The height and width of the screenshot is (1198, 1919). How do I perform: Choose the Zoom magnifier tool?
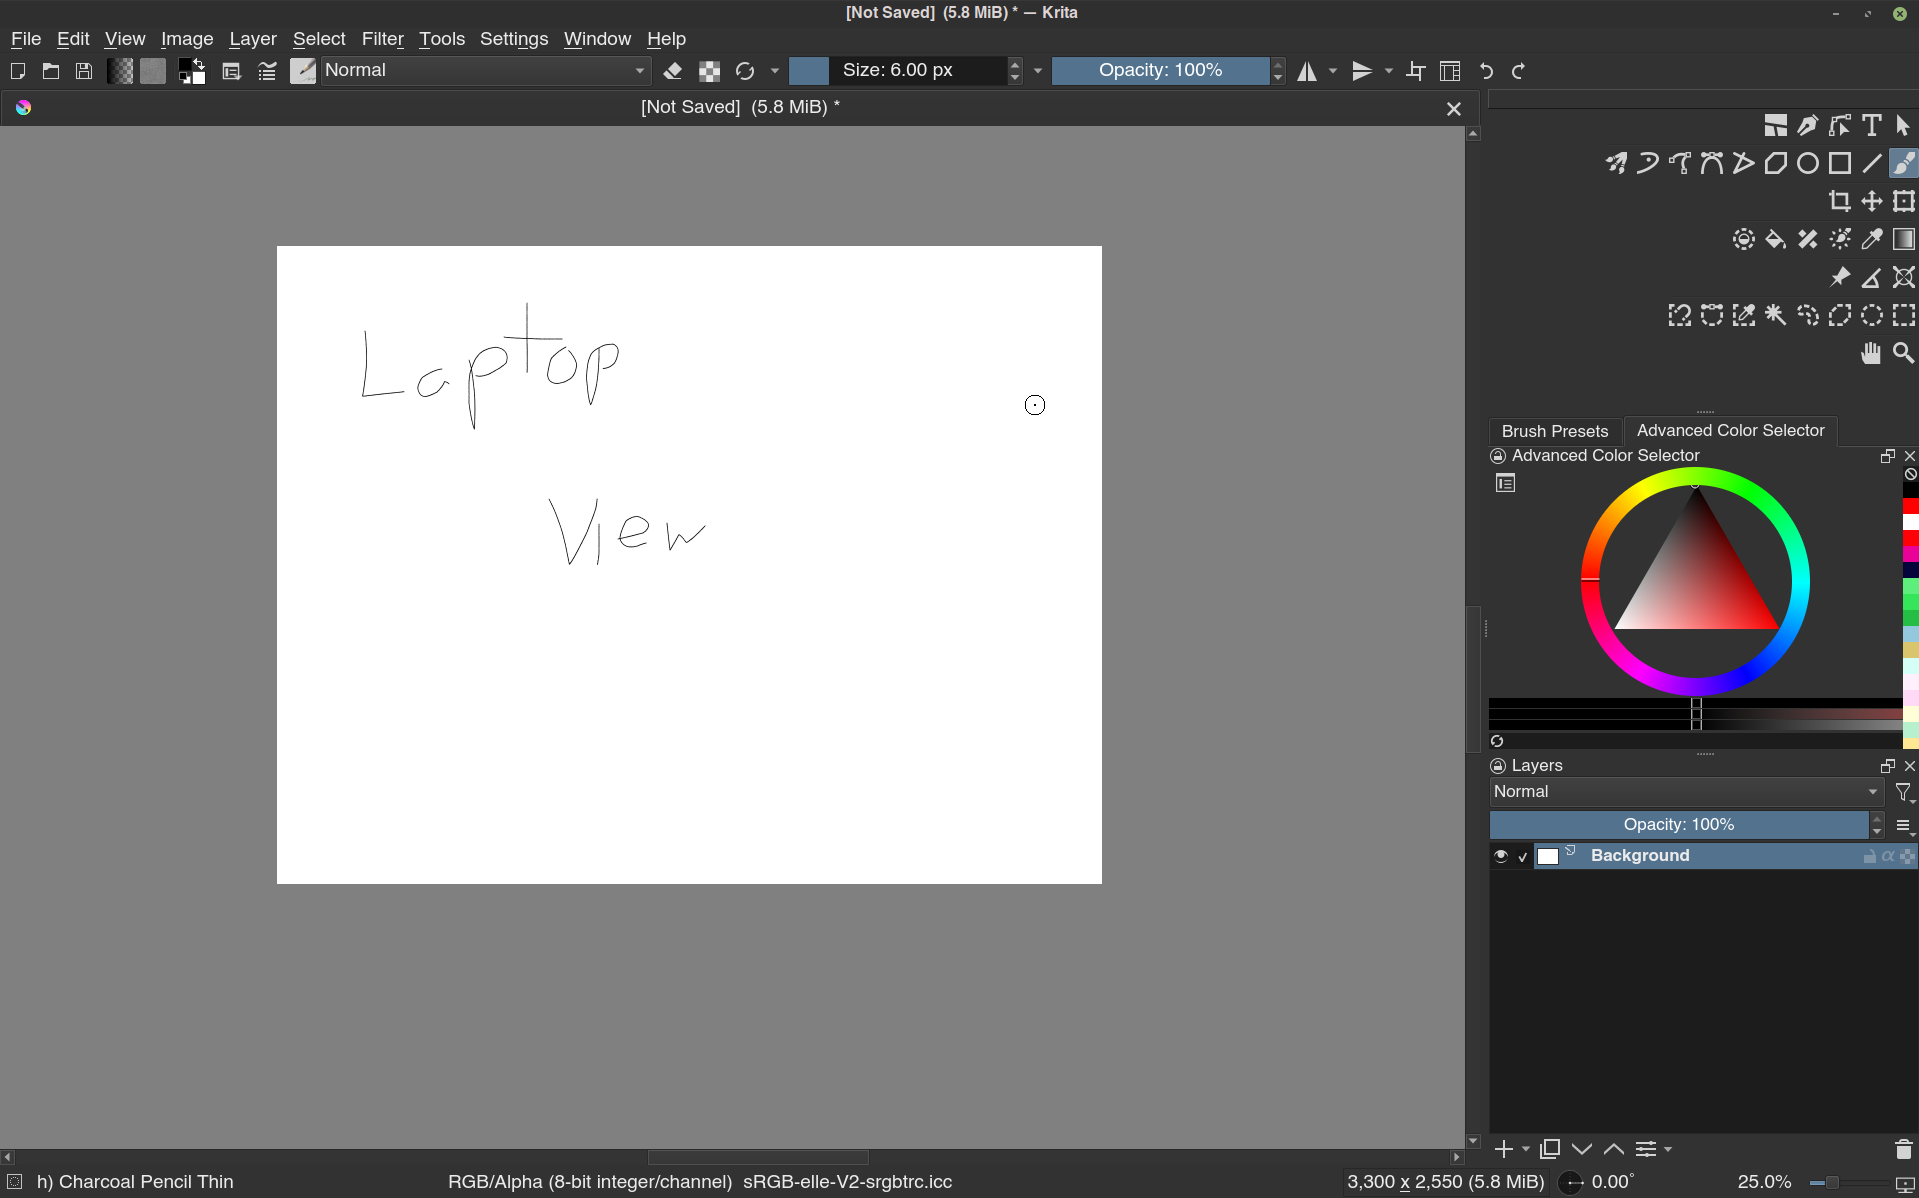1903,354
